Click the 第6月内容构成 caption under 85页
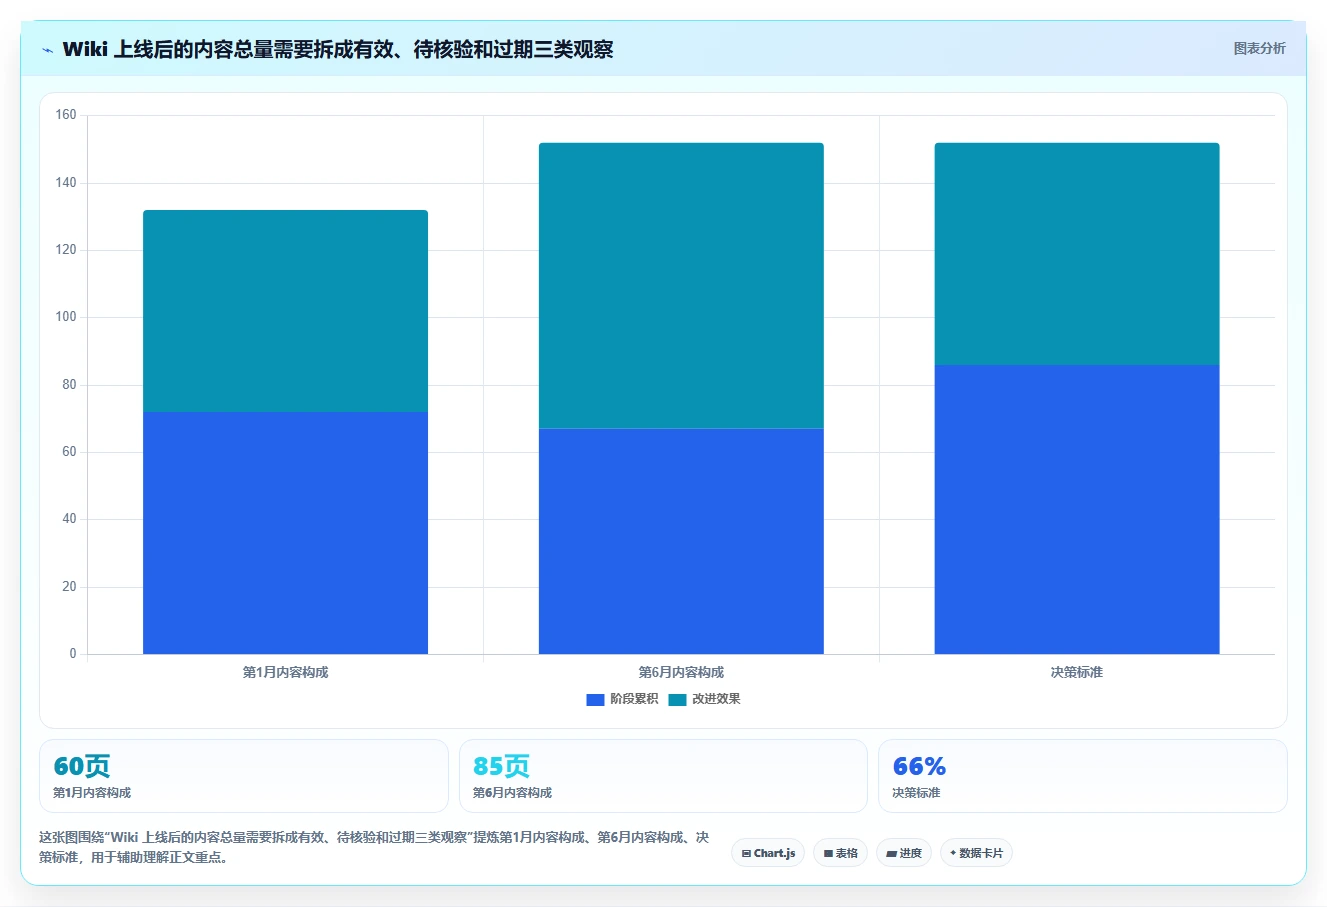The width and height of the screenshot is (1327, 907). pyautogui.click(x=512, y=793)
